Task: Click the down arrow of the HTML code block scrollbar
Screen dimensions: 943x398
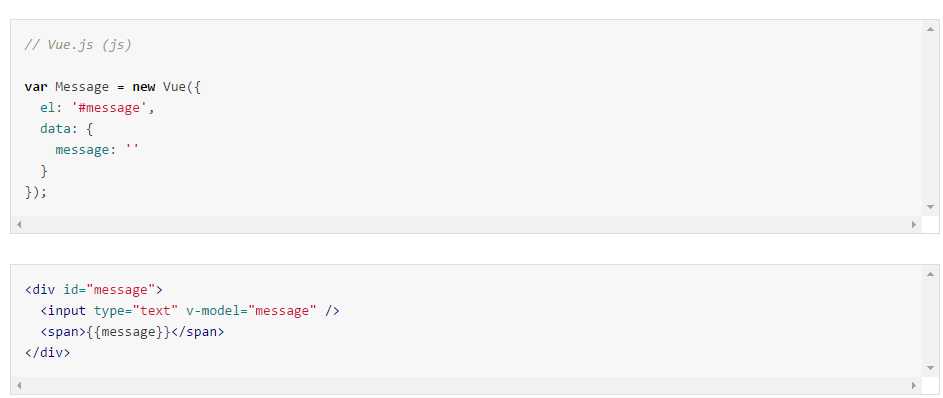Action: click(x=930, y=368)
